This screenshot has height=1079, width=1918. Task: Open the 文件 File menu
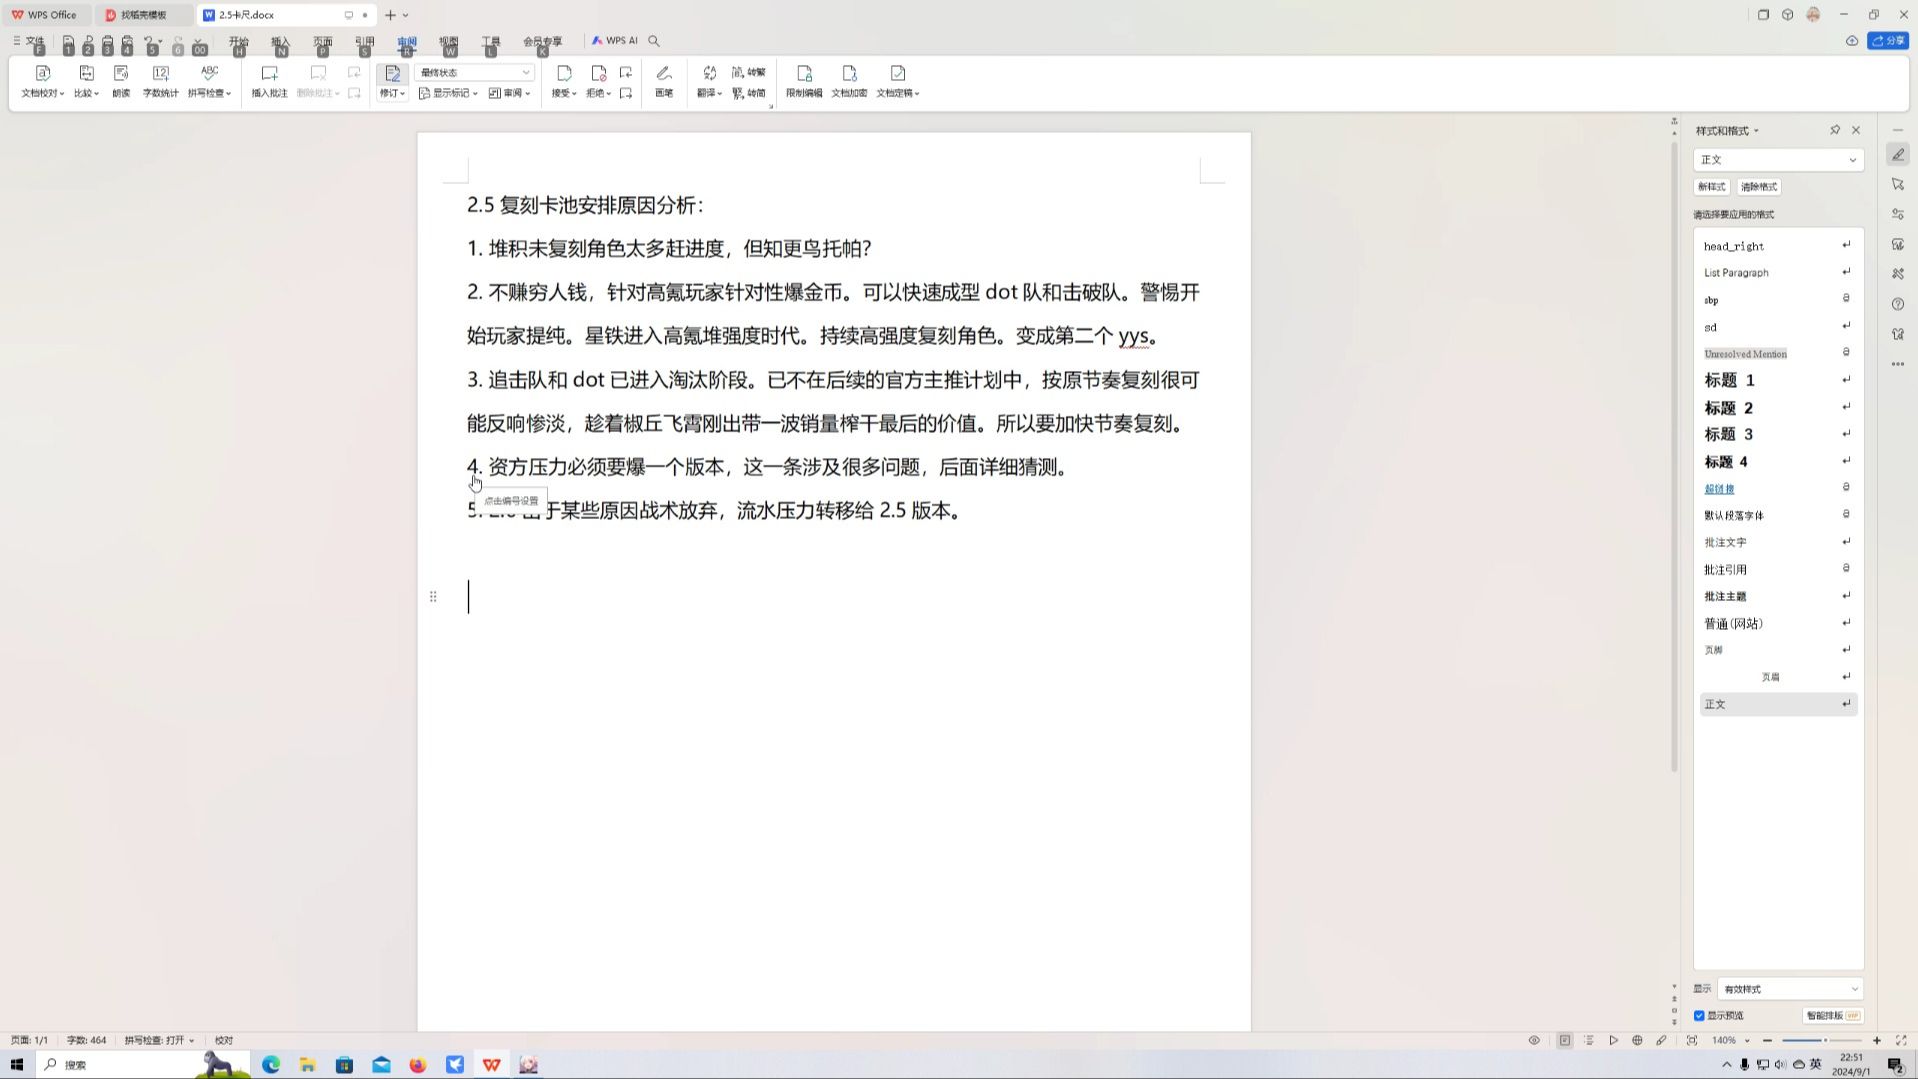click(28, 41)
